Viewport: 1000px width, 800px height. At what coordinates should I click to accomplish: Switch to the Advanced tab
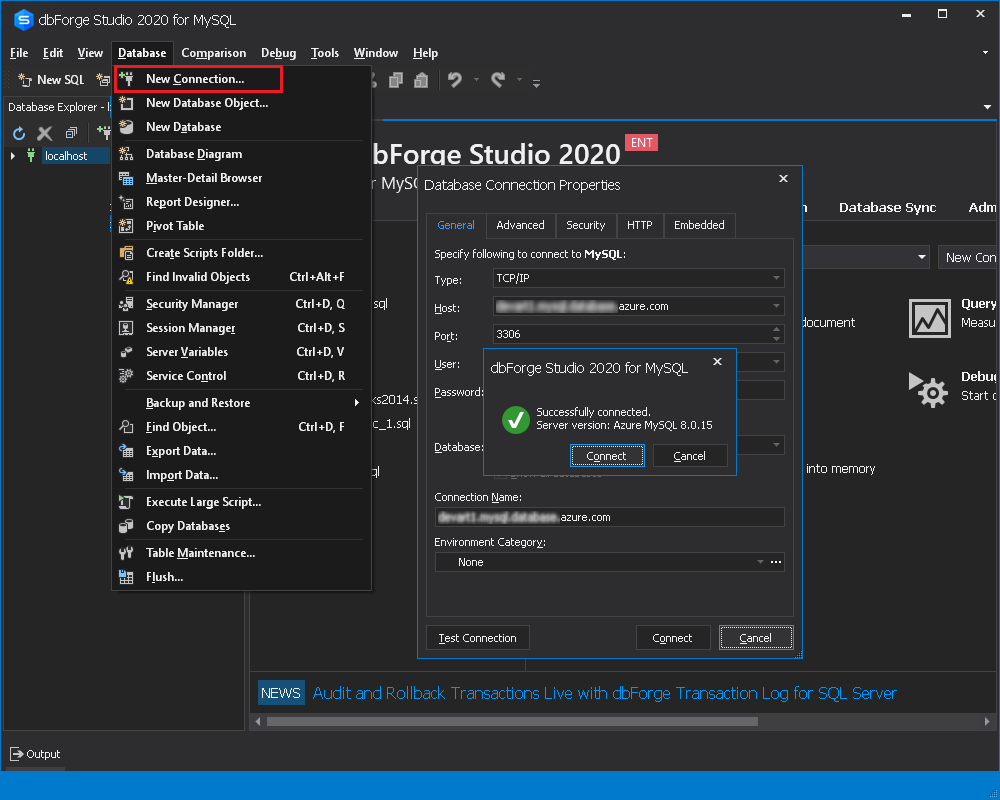tap(520, 225)
